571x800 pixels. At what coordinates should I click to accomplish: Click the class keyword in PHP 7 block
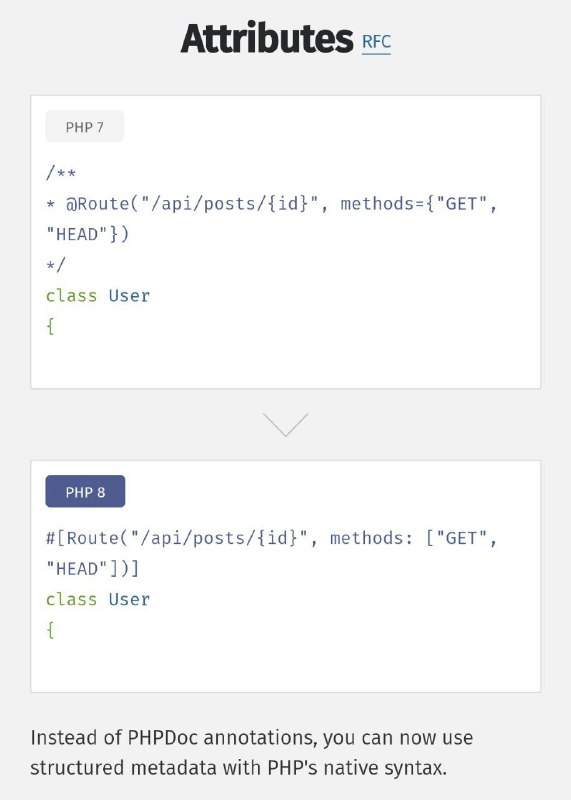point(71,295)
